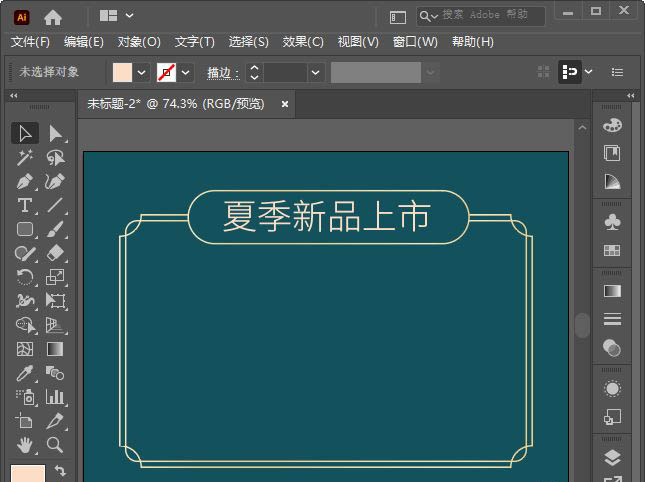This screenshot has width=645, height=482.
Task: Select the Mesh tool
Action: coord(25,349)
